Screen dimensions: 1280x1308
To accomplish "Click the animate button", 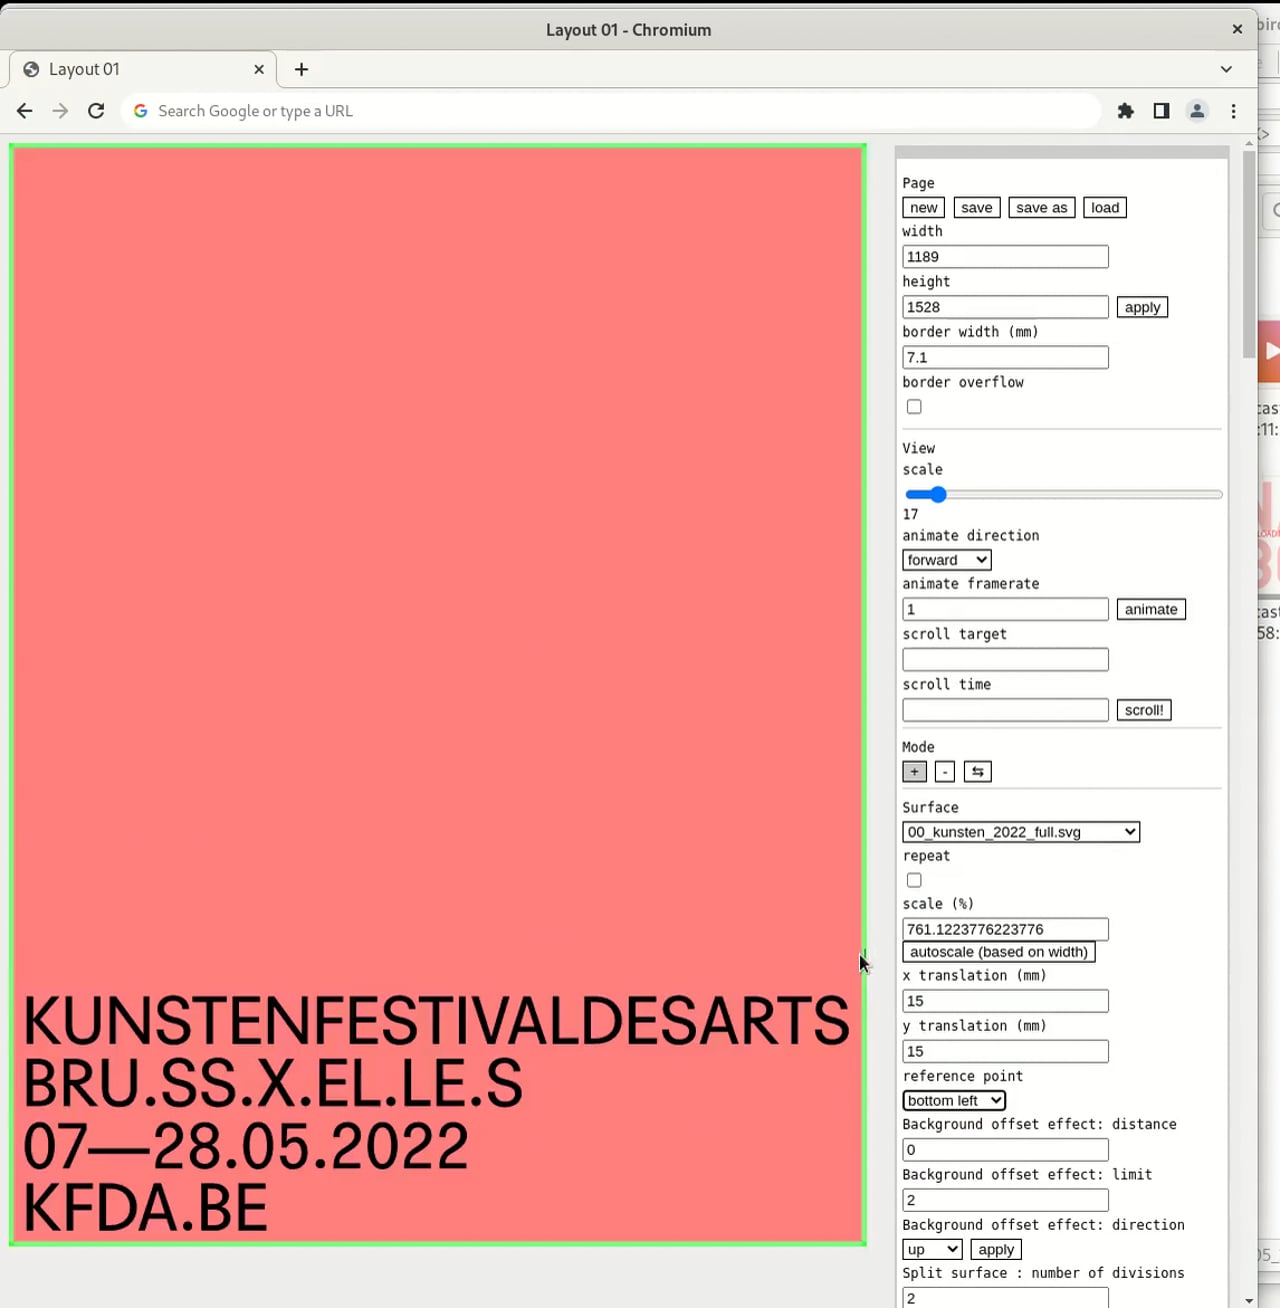I will [x=1151, y=609].
